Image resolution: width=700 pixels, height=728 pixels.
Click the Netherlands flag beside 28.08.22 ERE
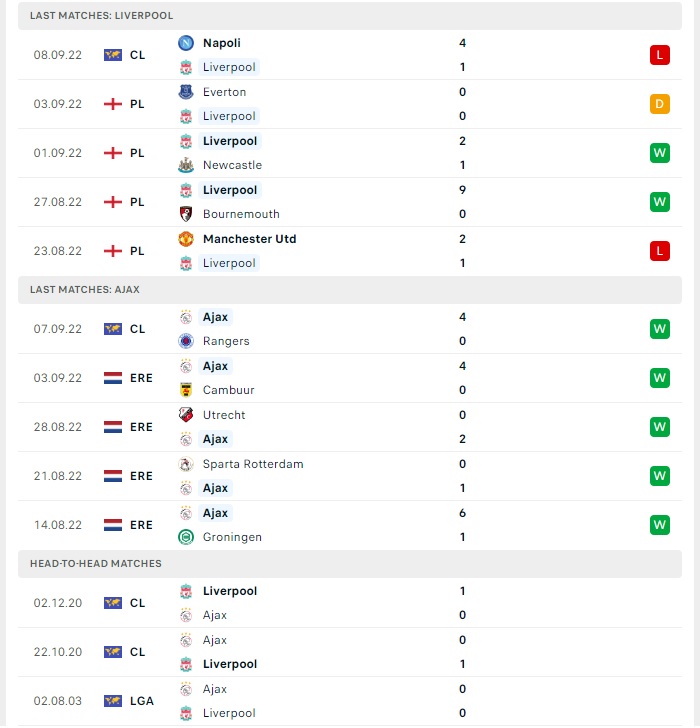[x=113, y=427]
